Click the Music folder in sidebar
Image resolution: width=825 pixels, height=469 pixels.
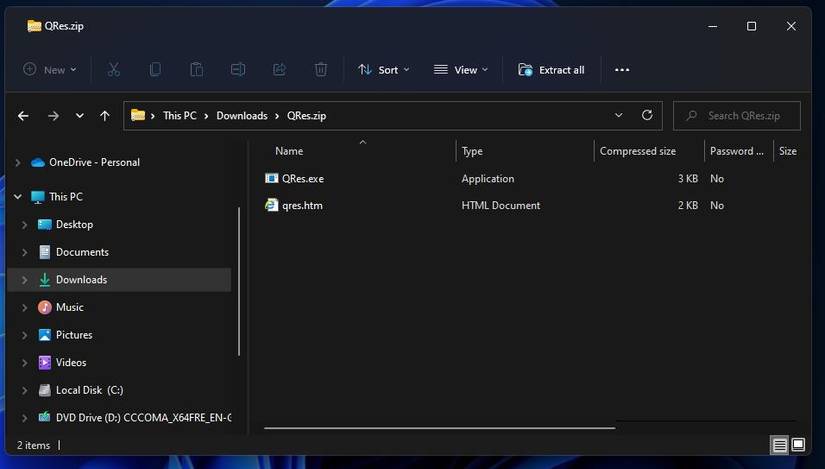pyautogui.click(x=69, y=307)
